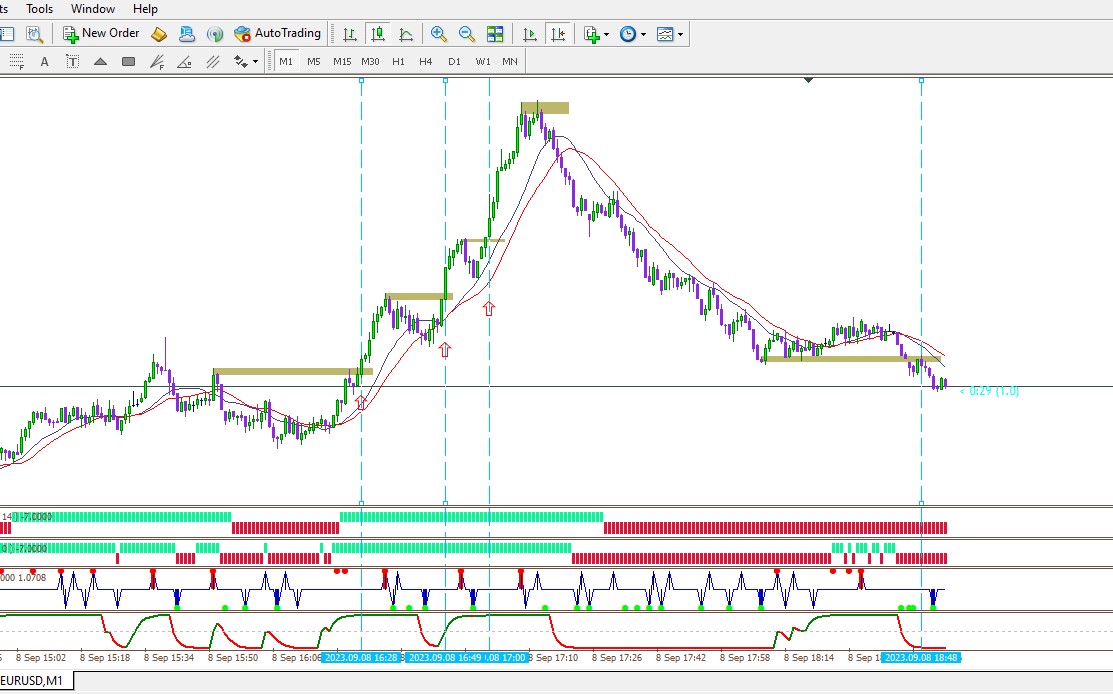This screenshot has width=1113, height=694.
Task: Zoom in on the chart
Action: (439, 33)
